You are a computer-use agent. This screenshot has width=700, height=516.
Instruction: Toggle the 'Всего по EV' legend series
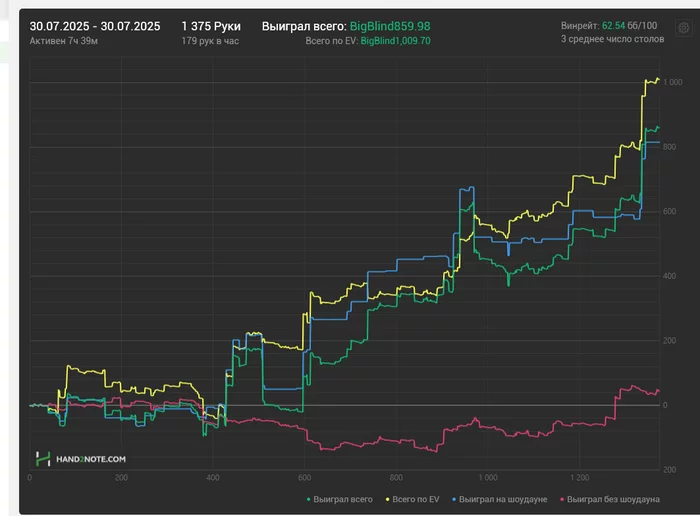point(412,499)
